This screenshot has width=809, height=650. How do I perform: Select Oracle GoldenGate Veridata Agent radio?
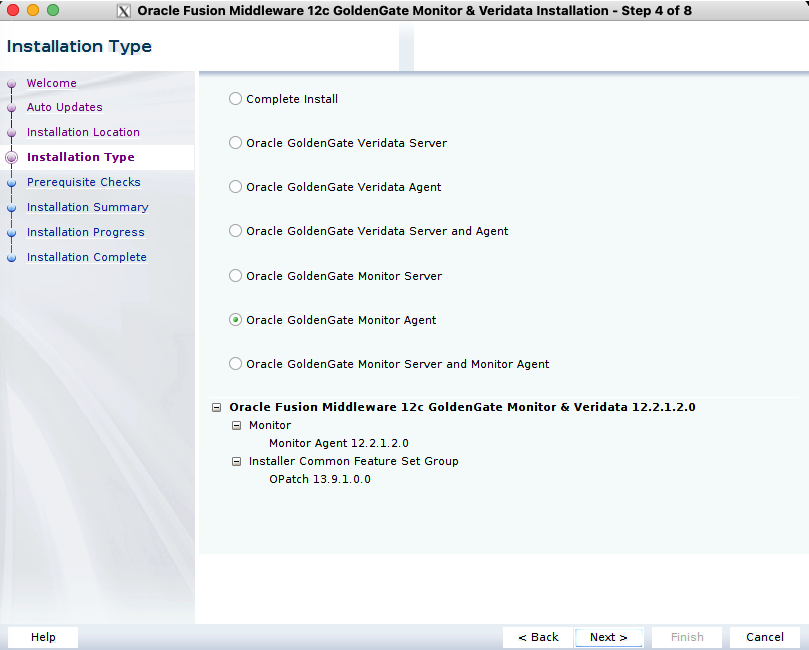pyautogui.click(x=235, y=187)
